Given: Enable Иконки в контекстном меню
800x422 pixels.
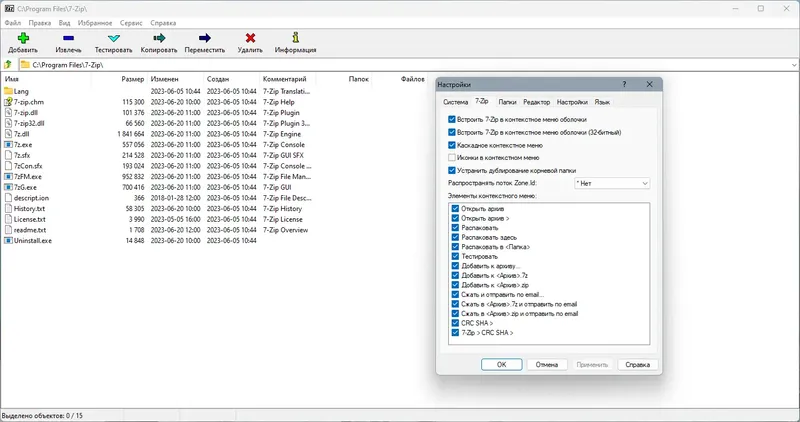Looking at the screenshot, I should (x=452, y=158).
